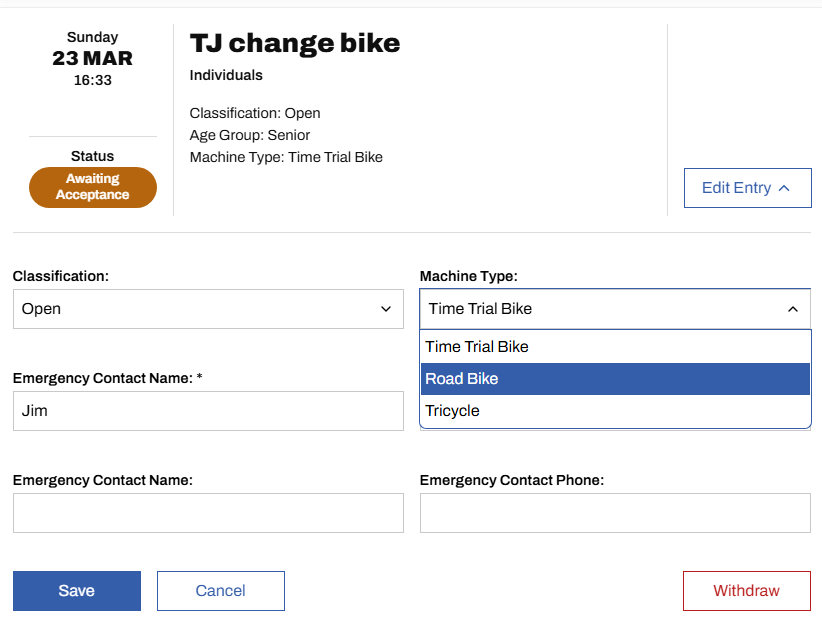Focus the empty Emergency Contact Name field
822x624 pixels.
click(208, 513)
